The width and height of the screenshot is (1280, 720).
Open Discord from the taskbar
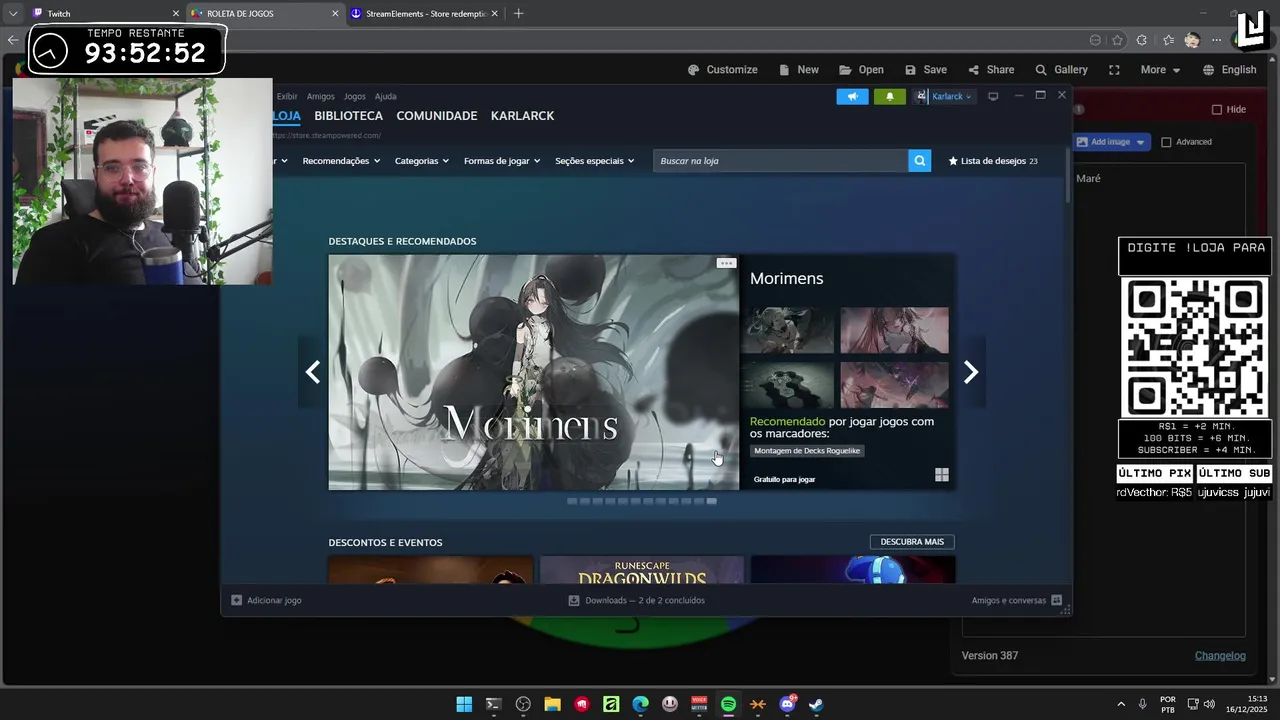pos(787,704)
